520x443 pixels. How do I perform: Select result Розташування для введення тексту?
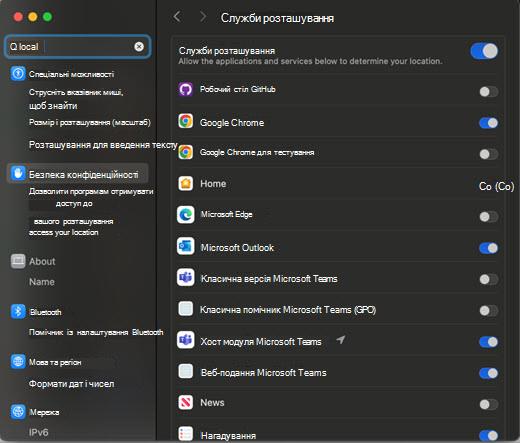(103, 145)
